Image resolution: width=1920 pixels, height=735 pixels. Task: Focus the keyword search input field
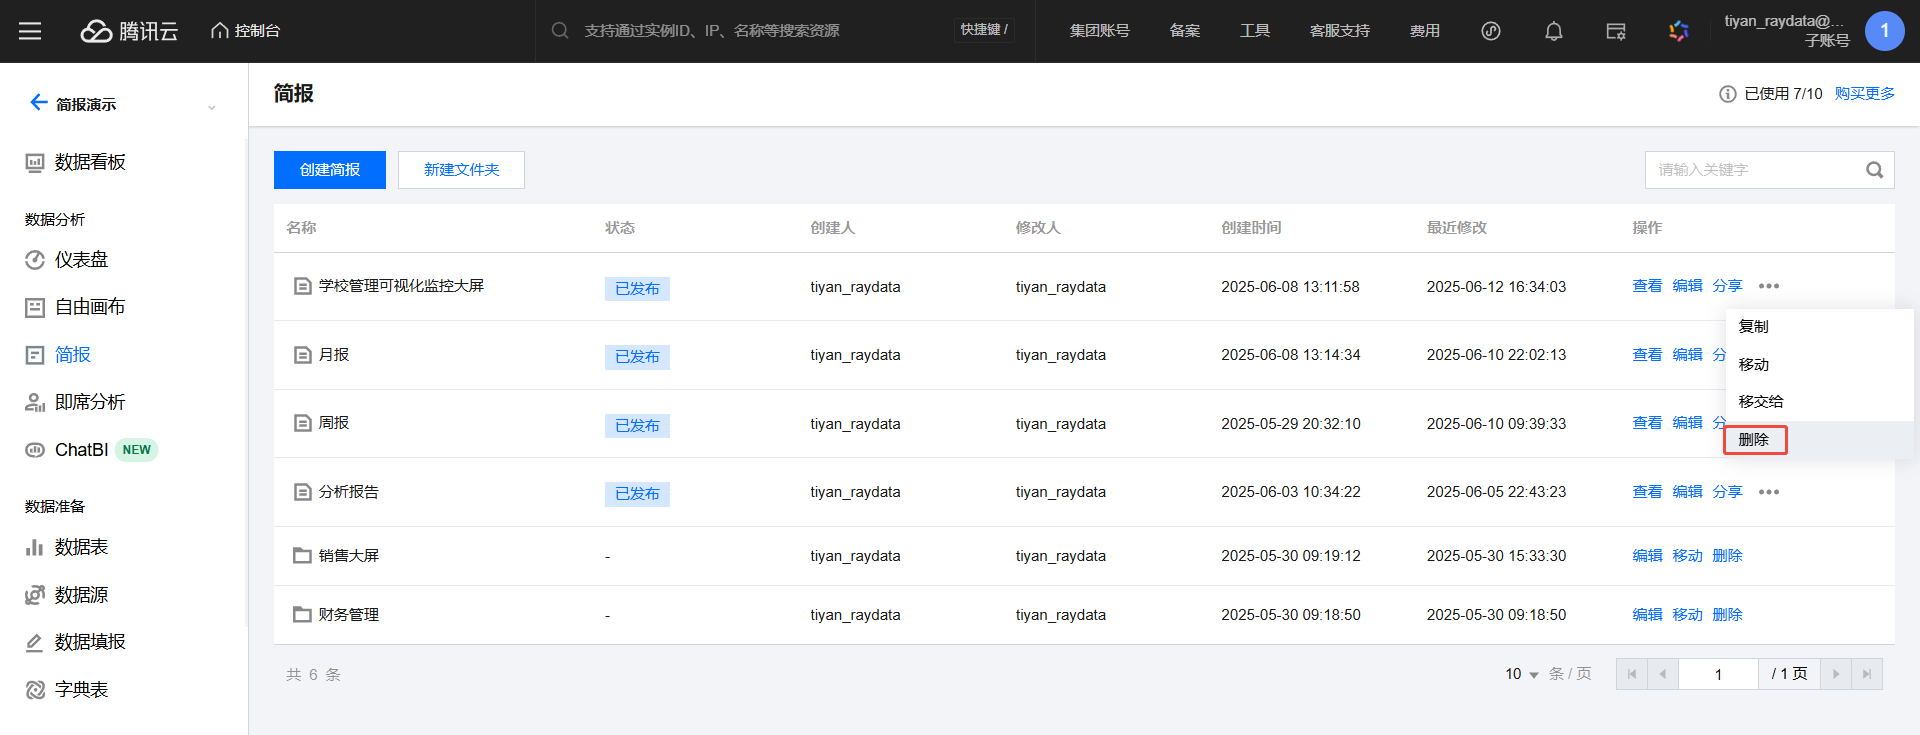coord(1750,170)
